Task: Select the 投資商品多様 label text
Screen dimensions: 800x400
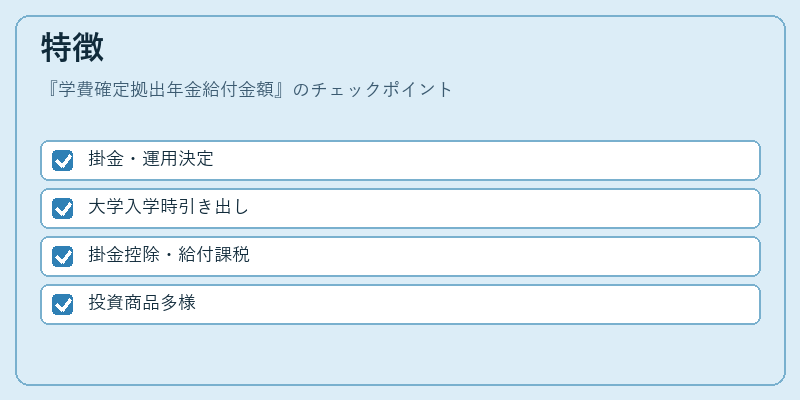Action: coord(142,303)
